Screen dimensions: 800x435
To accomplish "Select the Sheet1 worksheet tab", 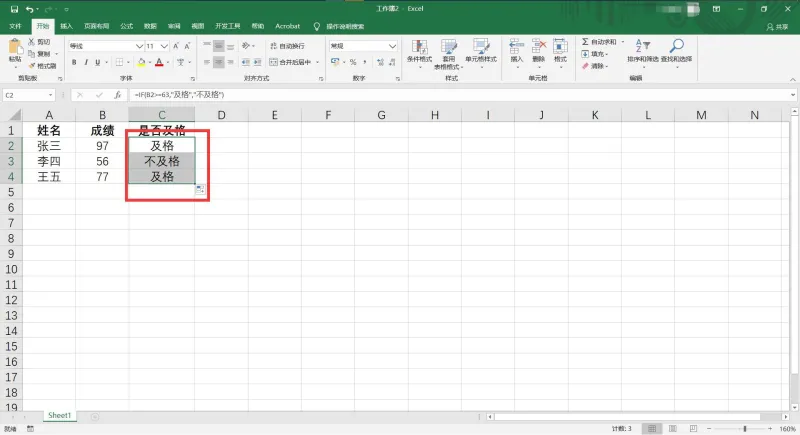I will pos(59,416).
